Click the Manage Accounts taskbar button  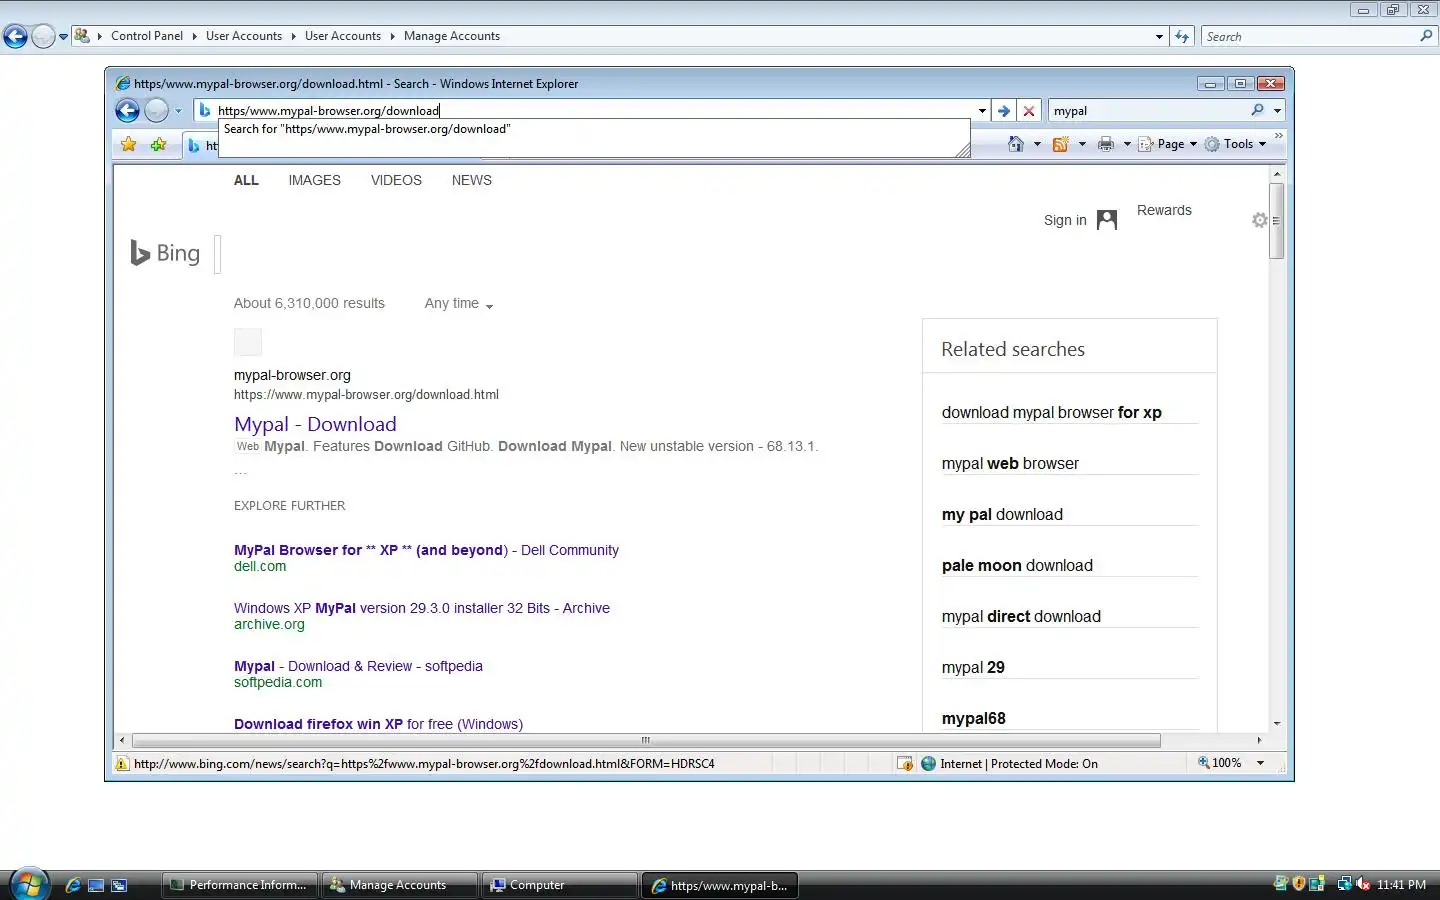[399, 885]
